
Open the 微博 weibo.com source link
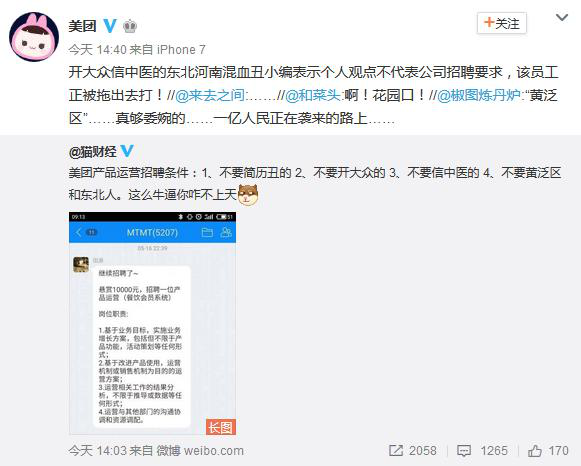(x=200, y=450)
